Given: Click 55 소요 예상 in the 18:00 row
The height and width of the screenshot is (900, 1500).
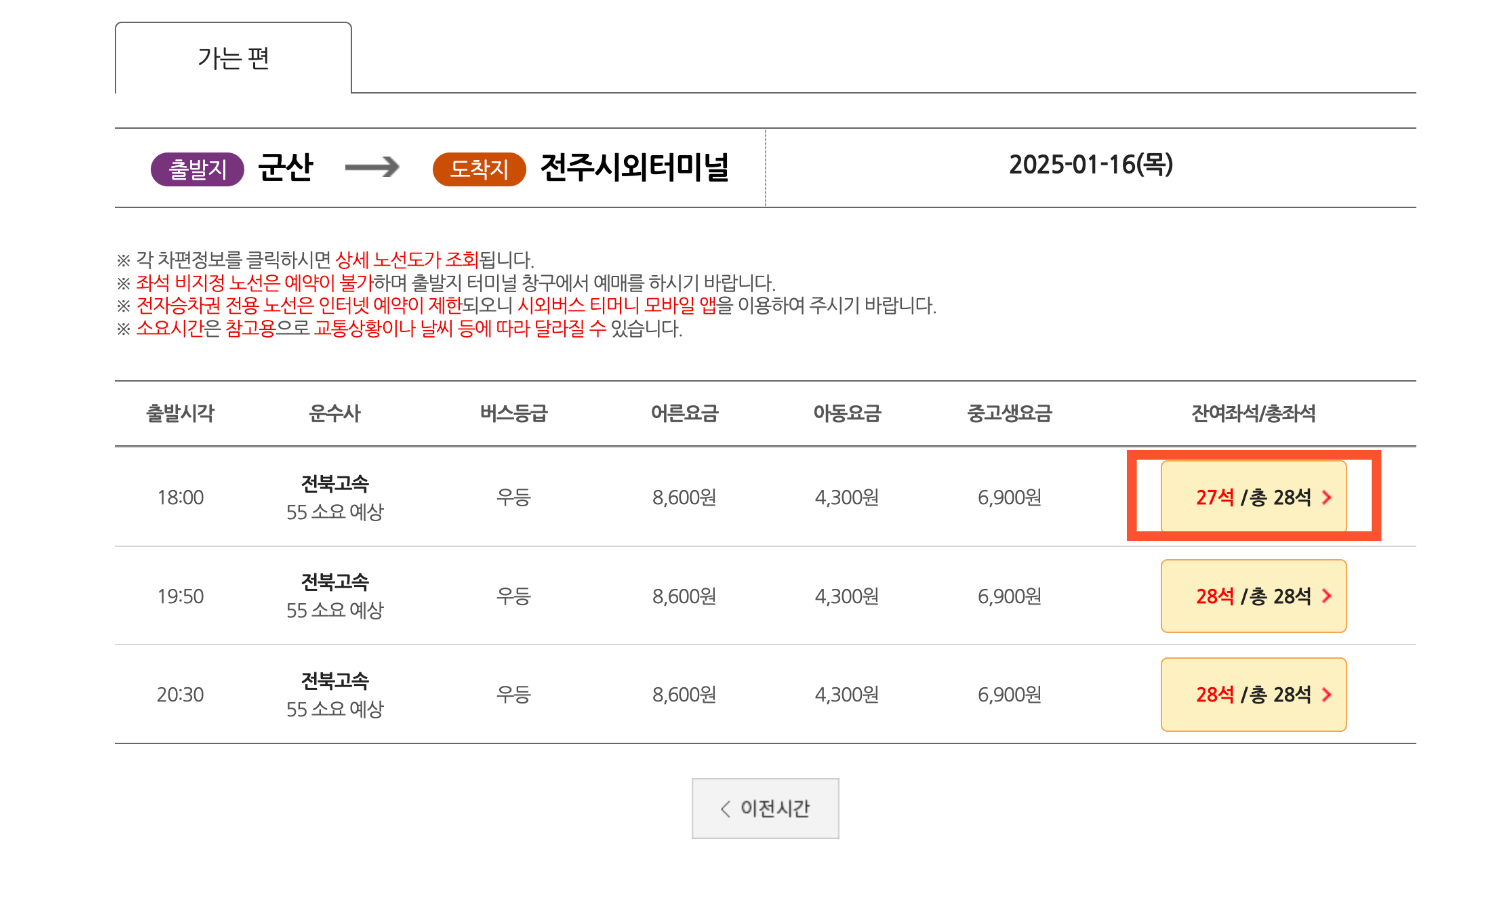Looking at the screenshot, I should click(335, 512).
